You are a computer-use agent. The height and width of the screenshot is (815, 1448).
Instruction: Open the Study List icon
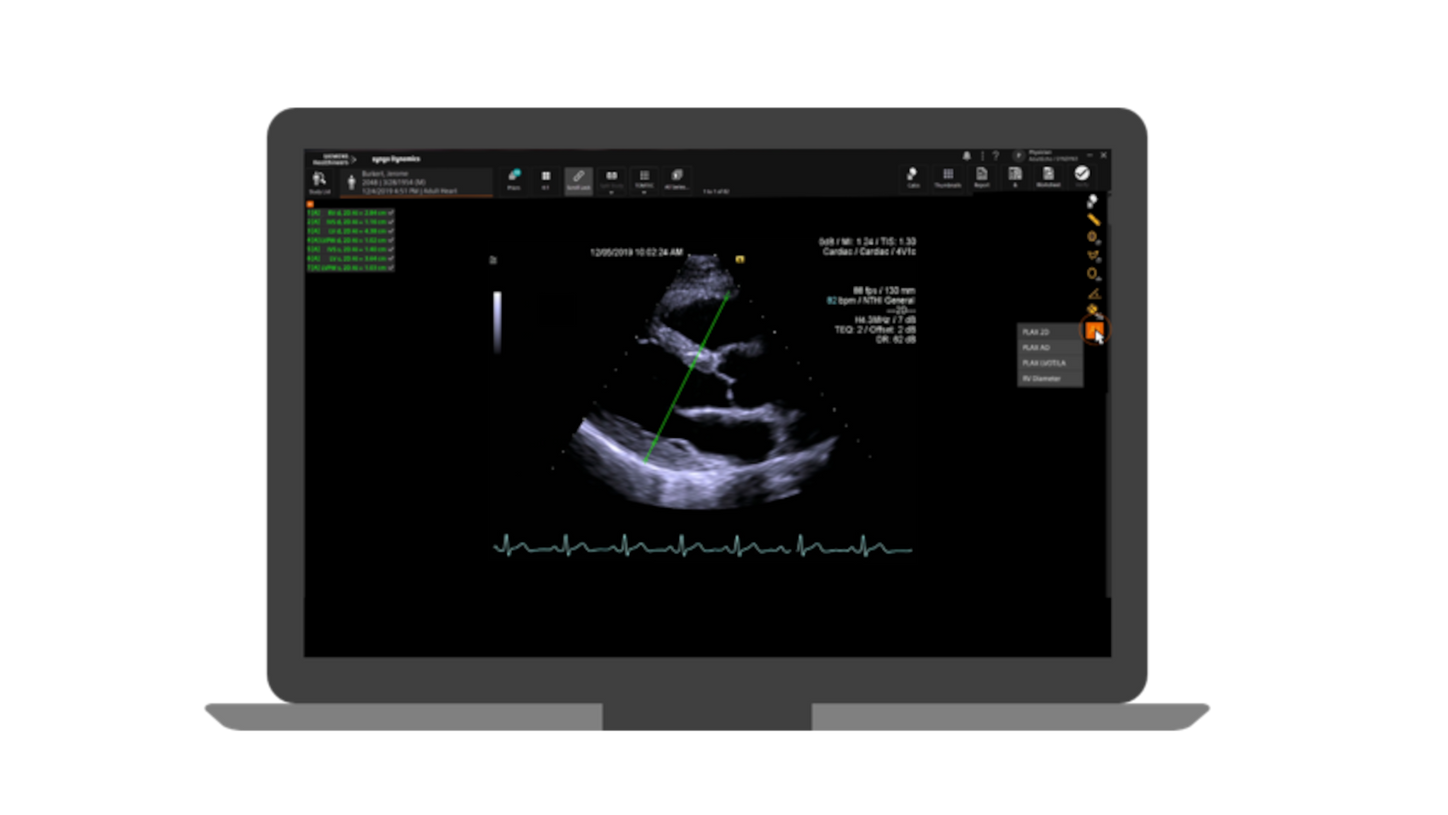[319, 181]
